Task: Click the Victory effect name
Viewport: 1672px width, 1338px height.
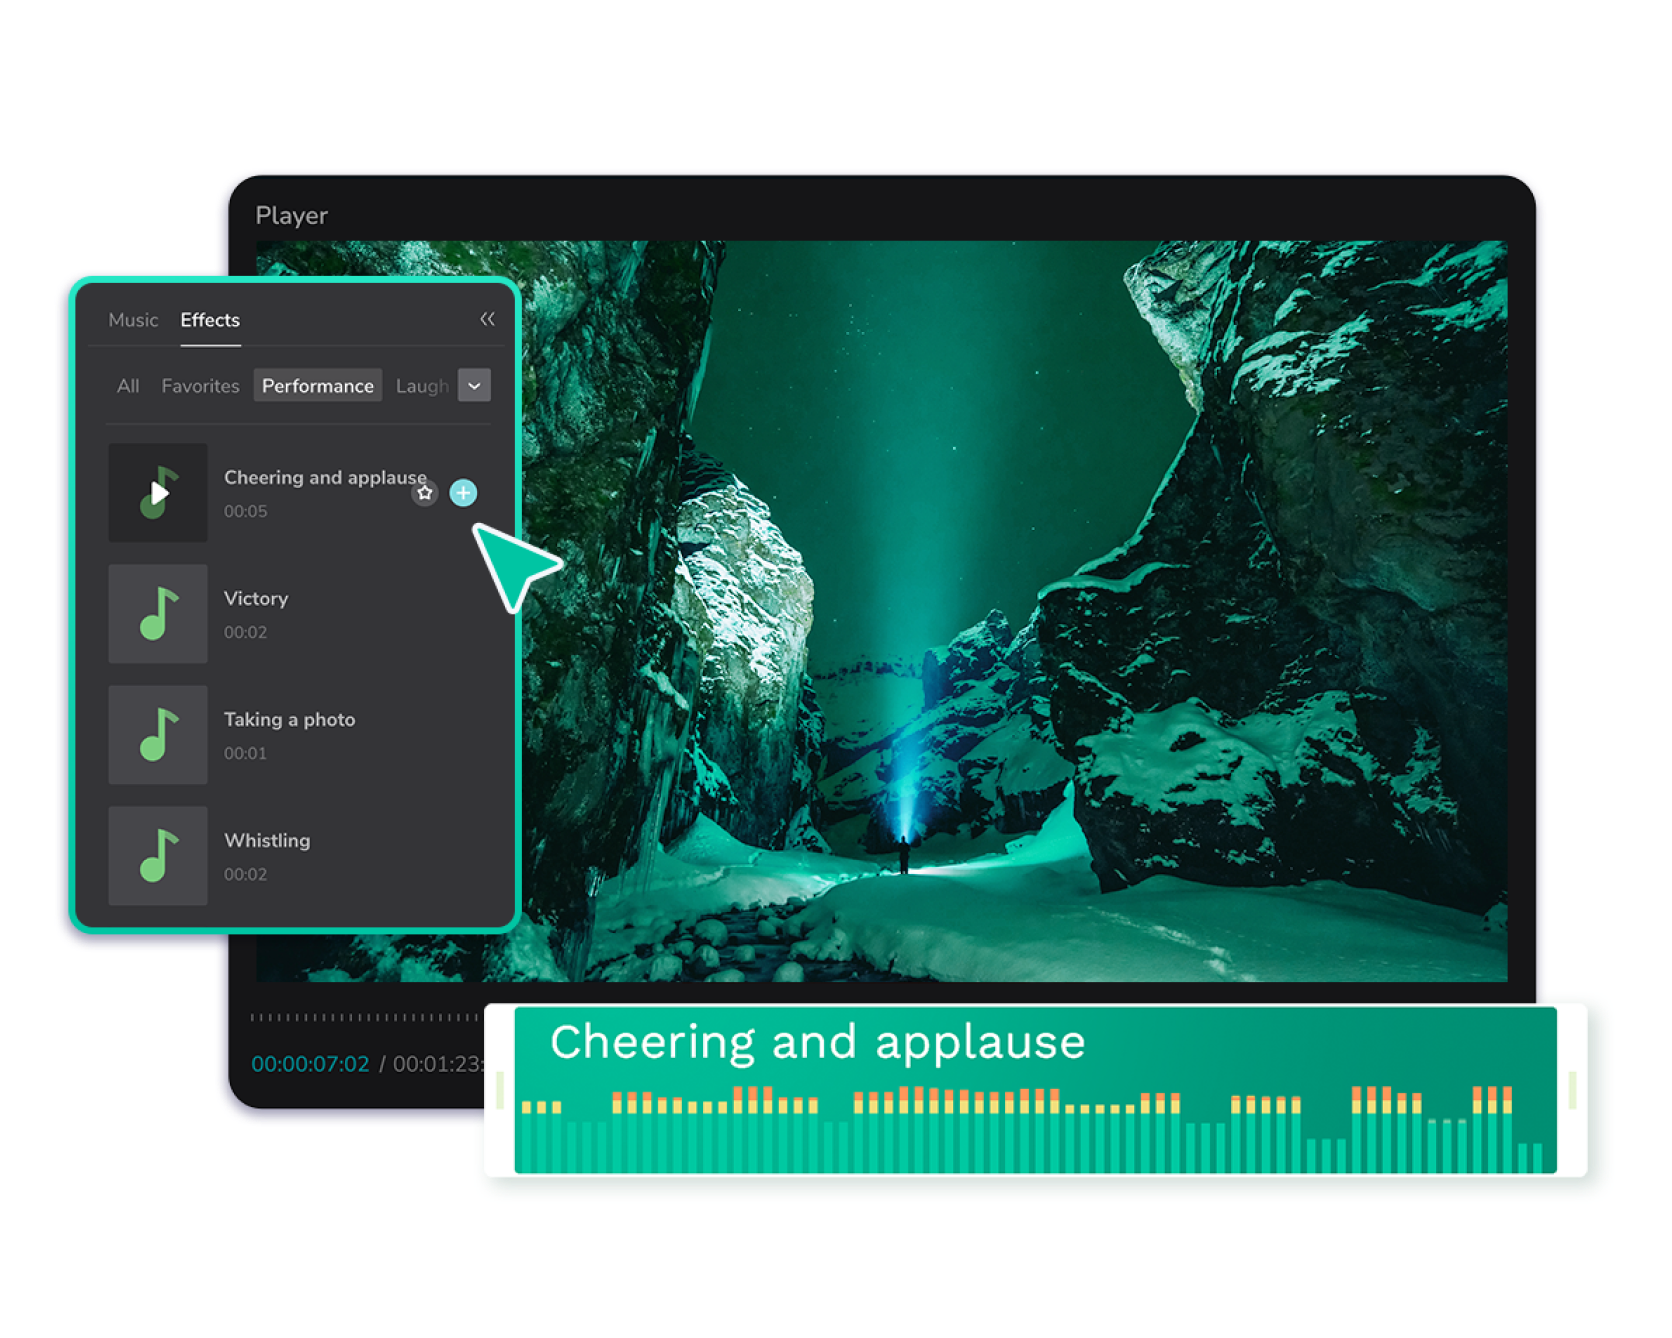Action: (x=256, y=598)
